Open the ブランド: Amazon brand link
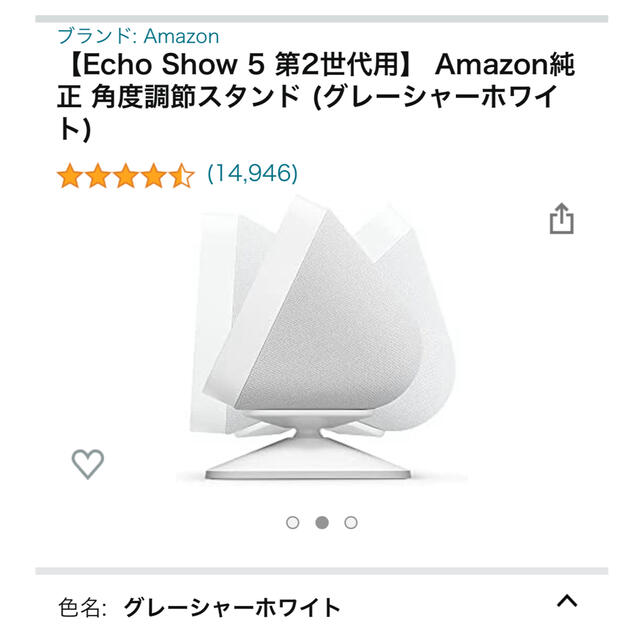The image size is (640, 640). point(138,36)
